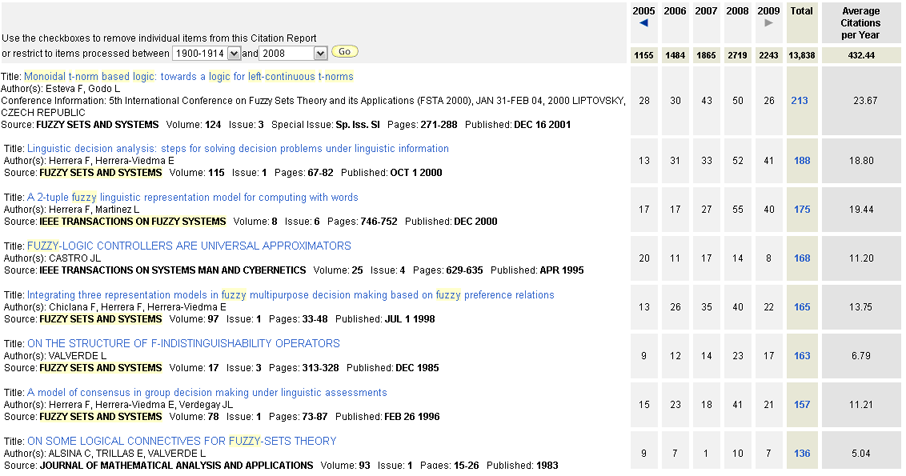The width and height of the screenshot is (906, 476).
Task: Open FUZZY-LOGIC CONTROLLERS ARE UNIVERSAL APPROXIMATORS link
Action: click(x=189, y=246)
